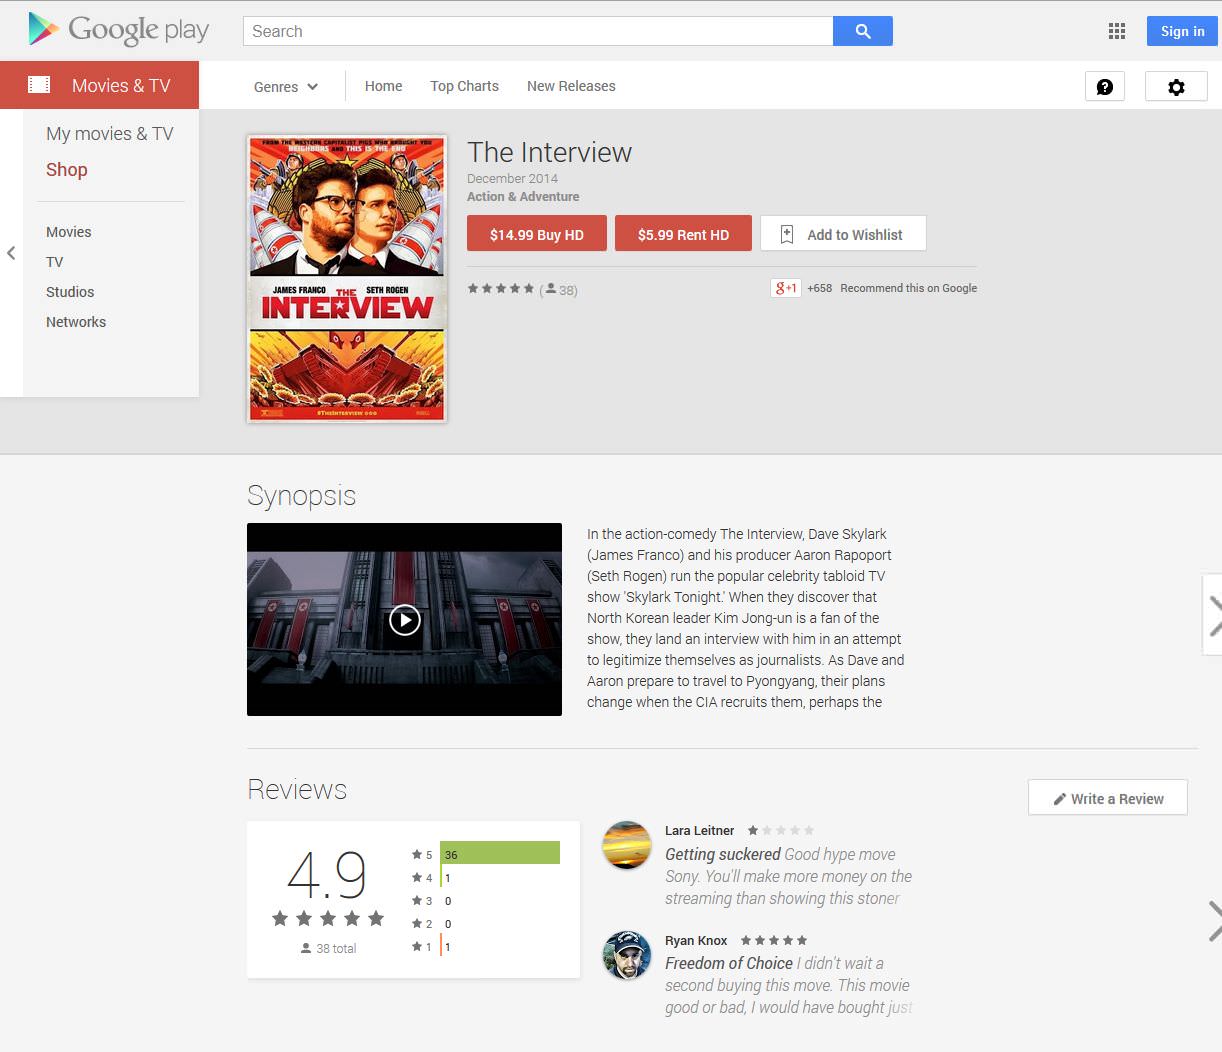
Task: Click the Google +1 button
Action: click(x=786, y=288)
